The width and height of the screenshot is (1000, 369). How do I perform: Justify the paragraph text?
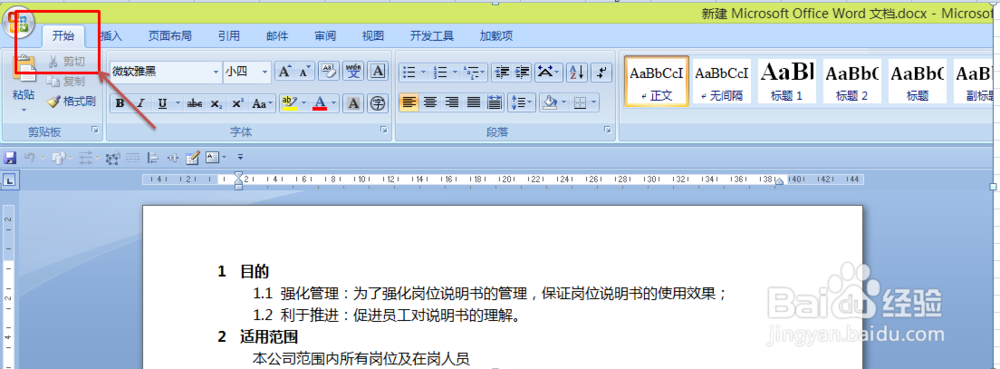pyautogui.click(x=473, y=102)
